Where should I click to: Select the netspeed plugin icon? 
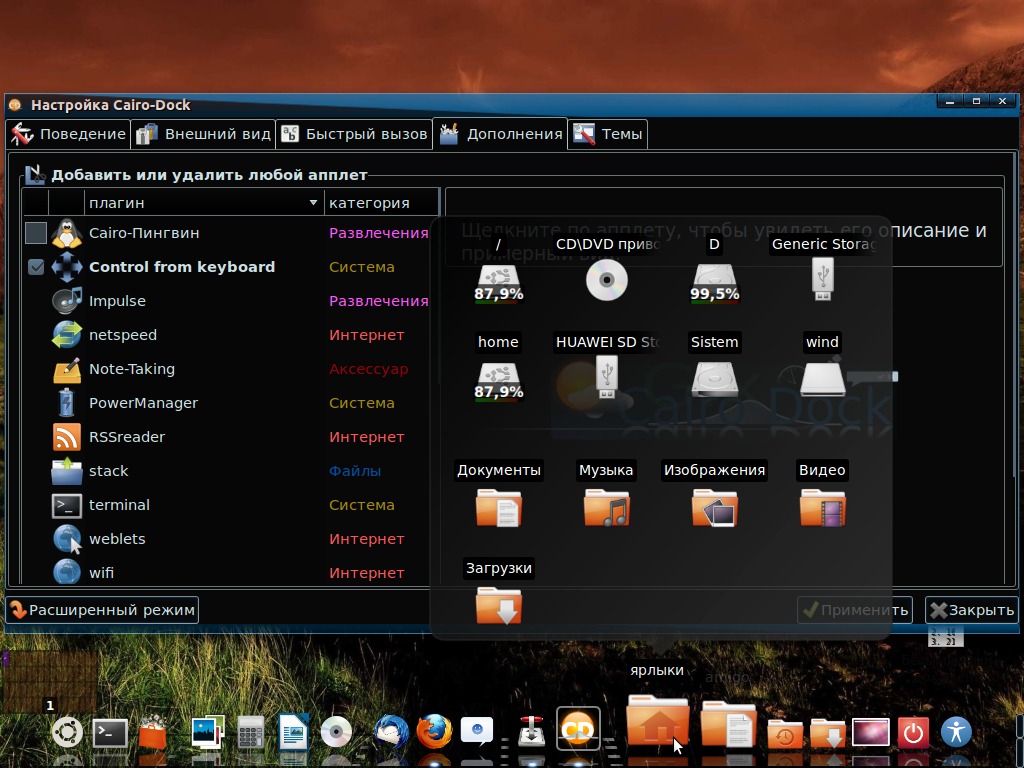[x=67, y=335]
